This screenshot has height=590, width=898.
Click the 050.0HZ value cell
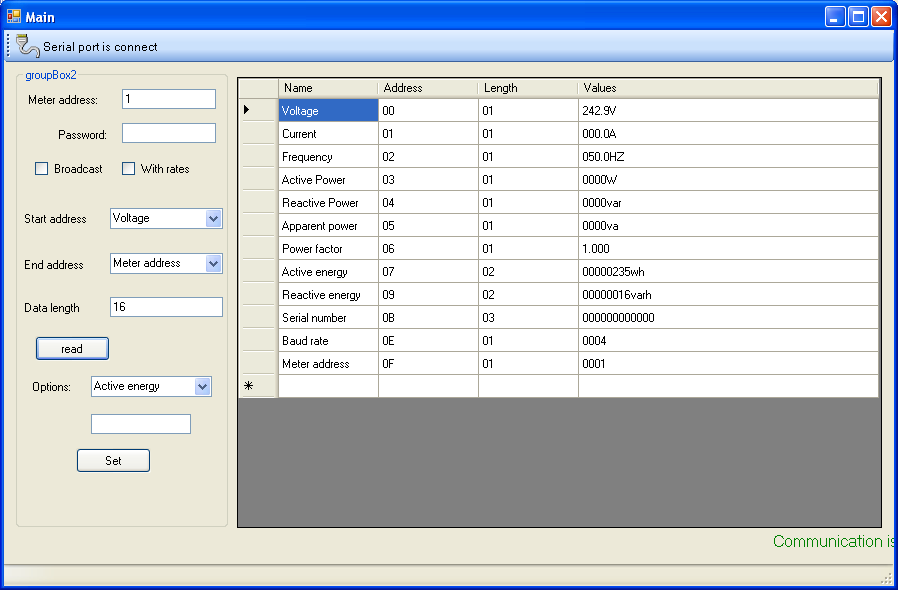point(728,156)
